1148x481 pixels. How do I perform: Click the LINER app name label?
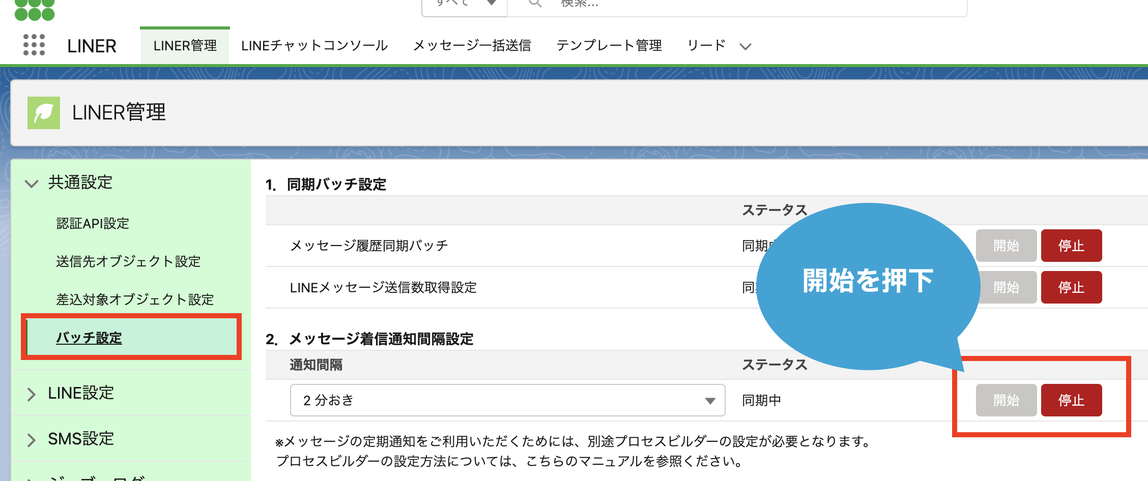(x=92, y=45)
